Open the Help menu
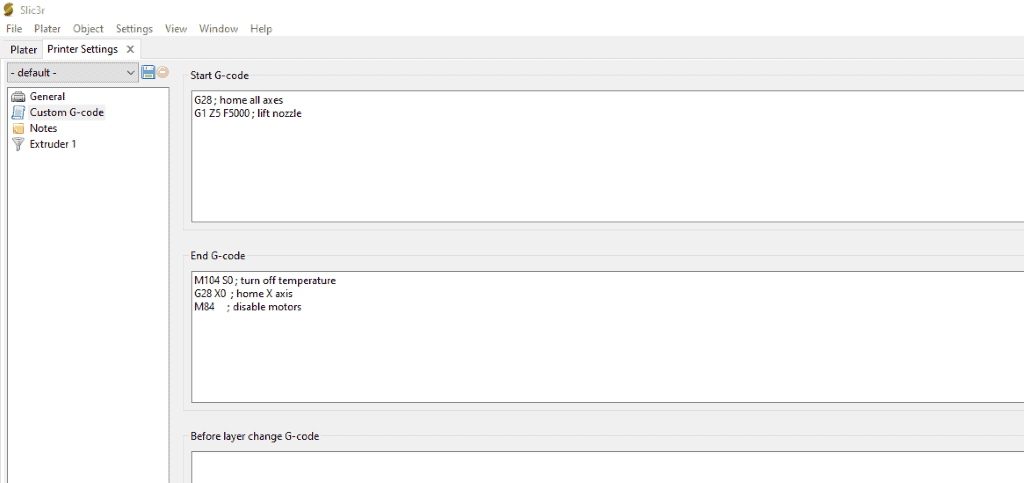Image resolution: width=1024 pixels, height=483 pixels. click(261, 29)
